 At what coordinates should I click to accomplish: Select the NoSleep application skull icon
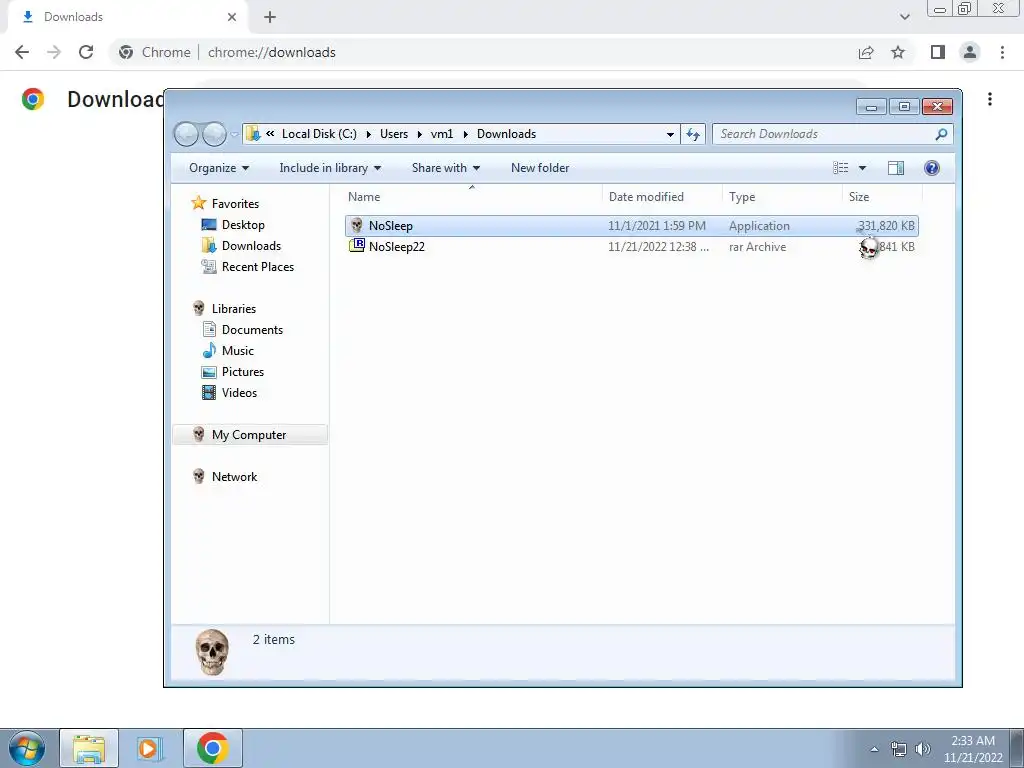tap(357, 225)
